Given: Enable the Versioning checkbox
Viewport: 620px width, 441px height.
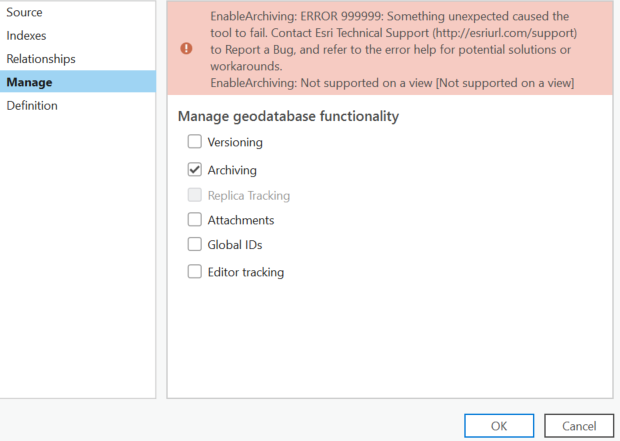Looking at the screenshot, I should coord(194,143).
